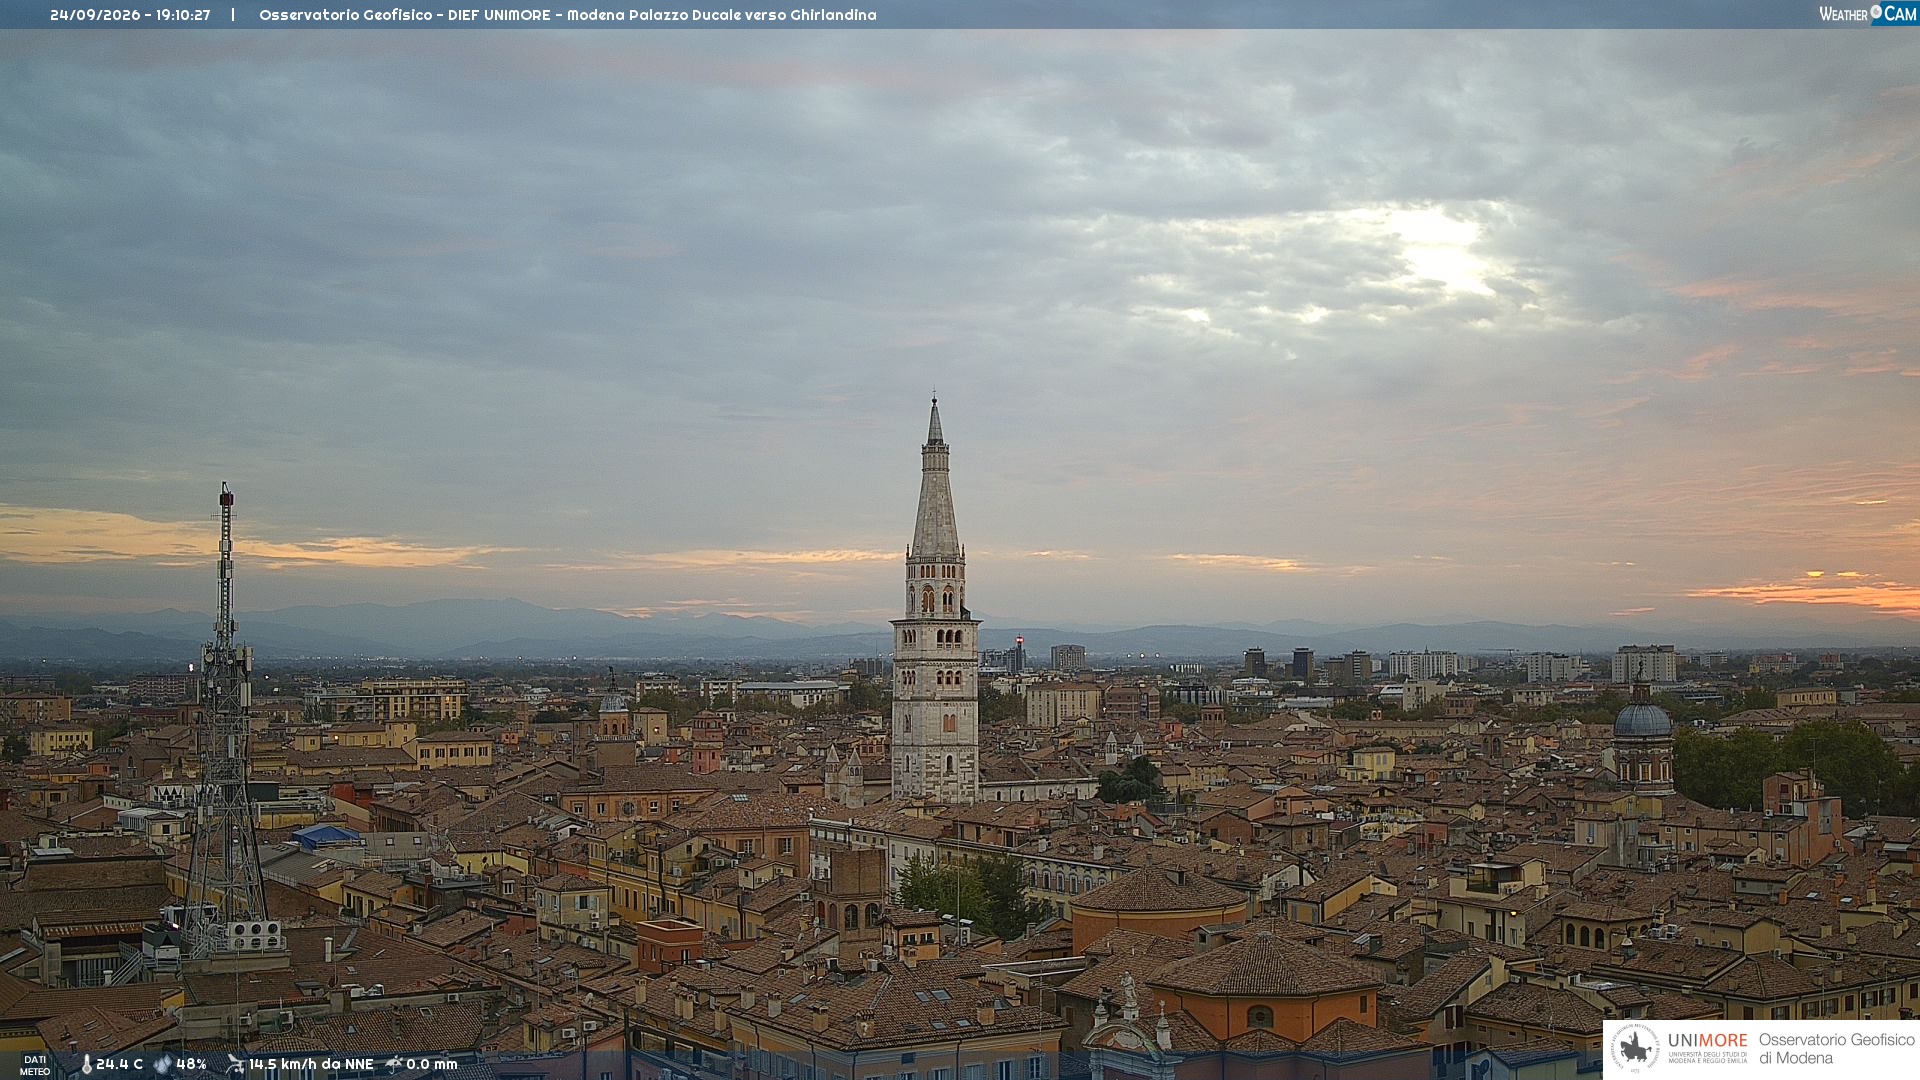Screen dimensions: 1920x1080
Task: Click the blue dome church cupola
Action: pyautogui.click(x=1642, y=718)
